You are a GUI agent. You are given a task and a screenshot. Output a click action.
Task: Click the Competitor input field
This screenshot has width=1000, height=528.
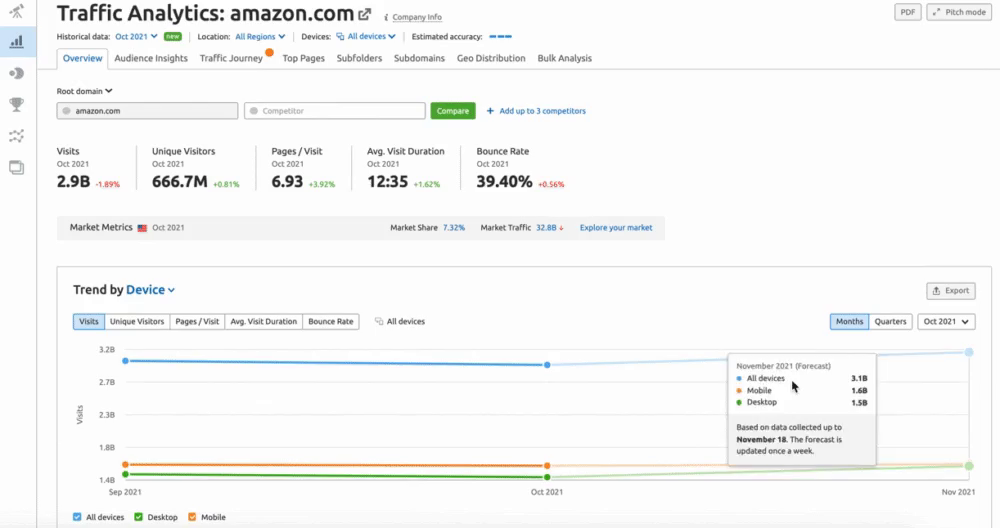[335, 111]
